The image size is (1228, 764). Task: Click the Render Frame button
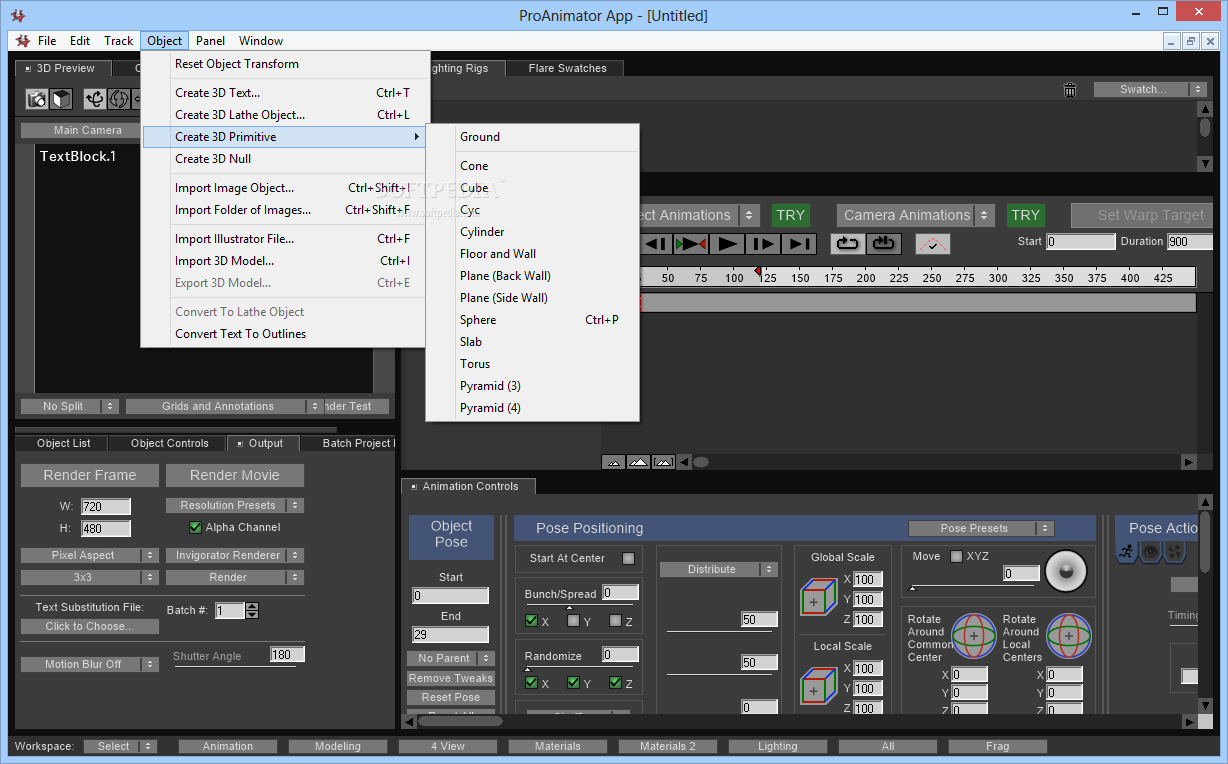coord(89,475)
